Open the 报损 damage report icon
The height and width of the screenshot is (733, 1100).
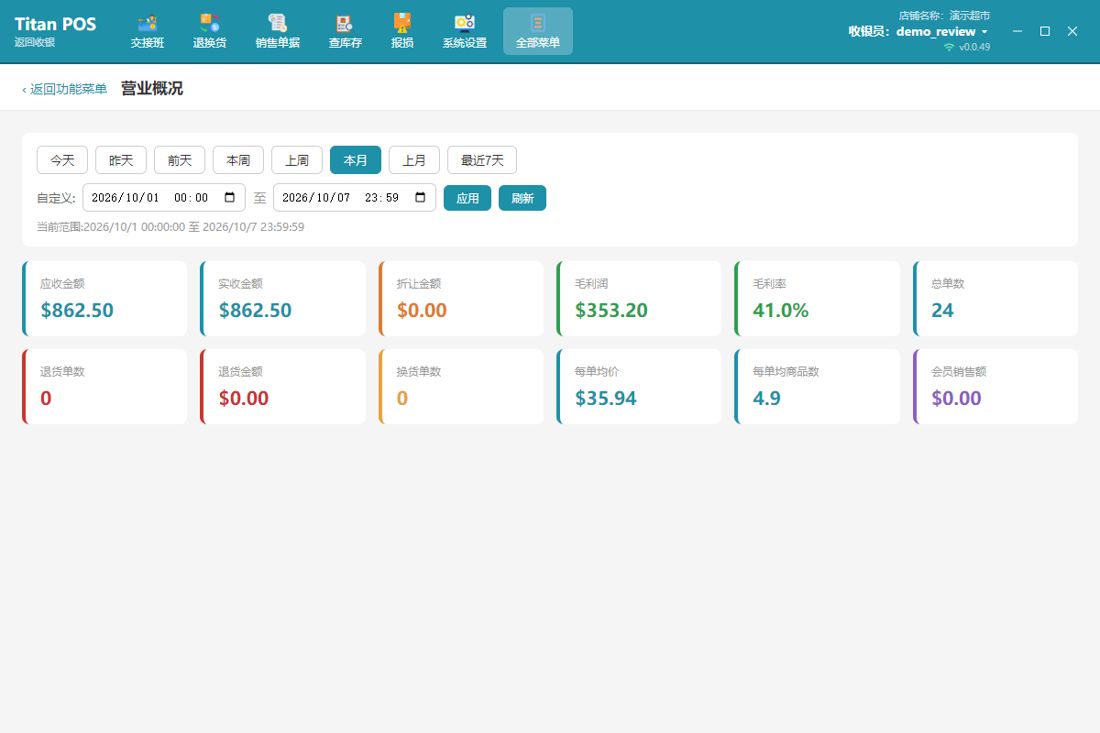click(x=402, y=32)
